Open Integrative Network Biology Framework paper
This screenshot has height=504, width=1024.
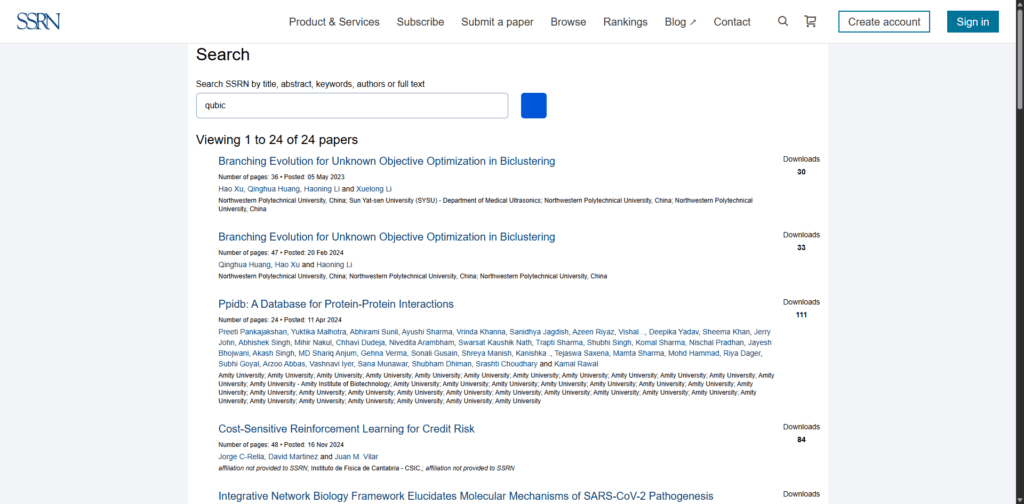tap(466, 496)
